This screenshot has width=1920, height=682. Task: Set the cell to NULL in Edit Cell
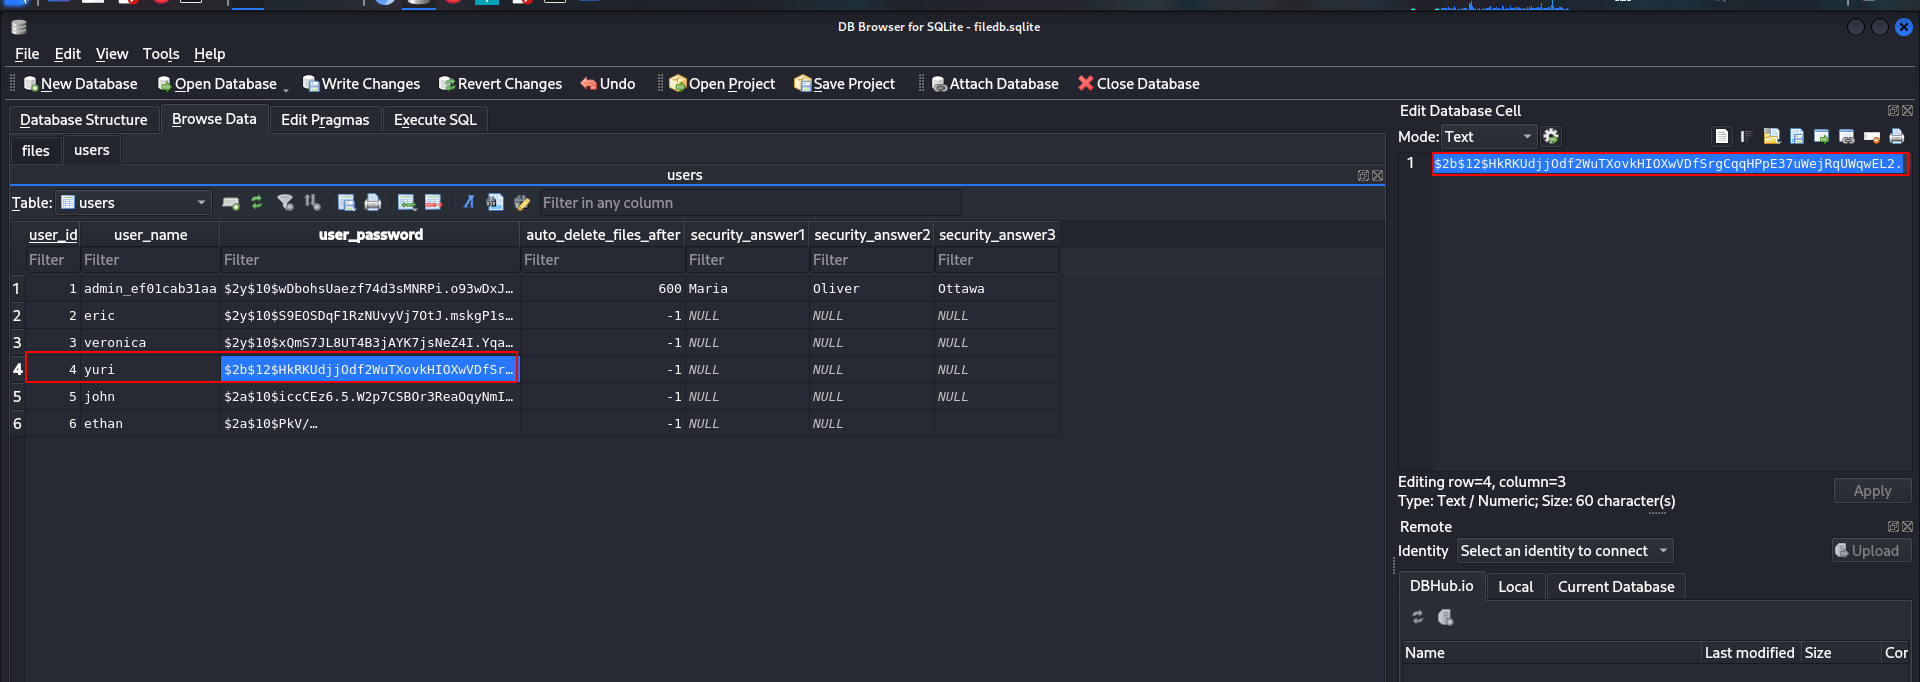[x=1871, y=136]
